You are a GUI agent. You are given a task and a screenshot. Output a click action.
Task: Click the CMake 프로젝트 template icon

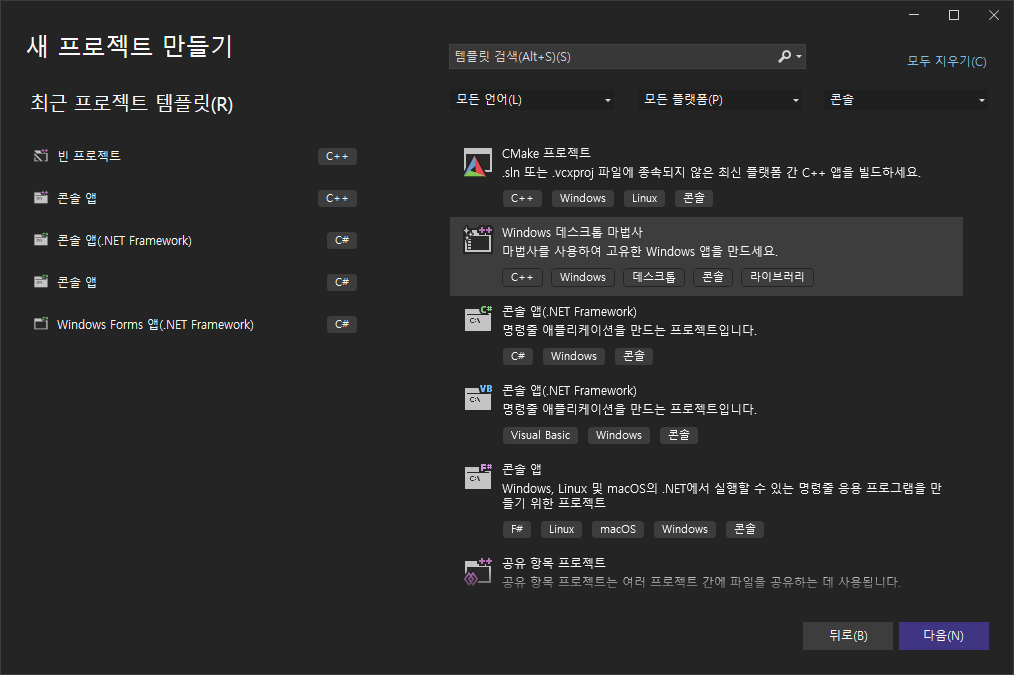[x=477, y=162]
